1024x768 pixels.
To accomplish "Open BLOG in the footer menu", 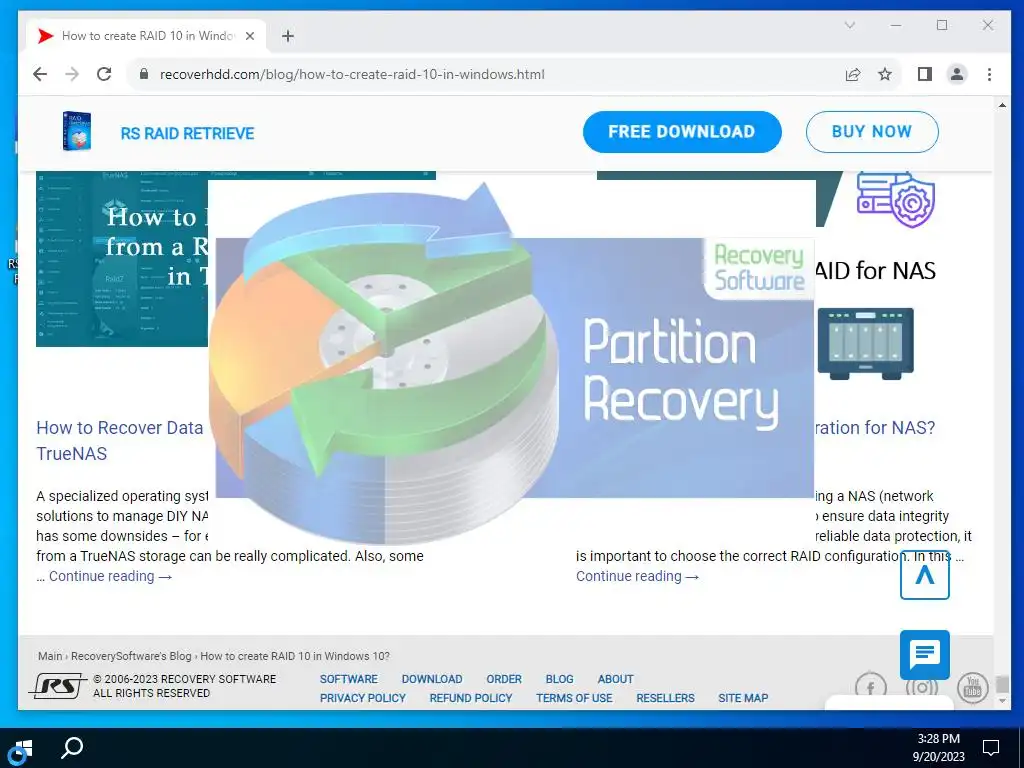I will point(560,679).
